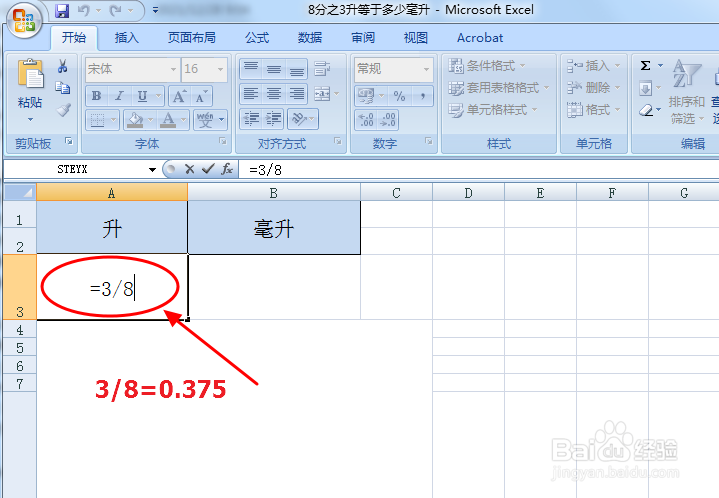The image size is (719, 498).
Task: Apply font color with the A button
Action: 168,120
